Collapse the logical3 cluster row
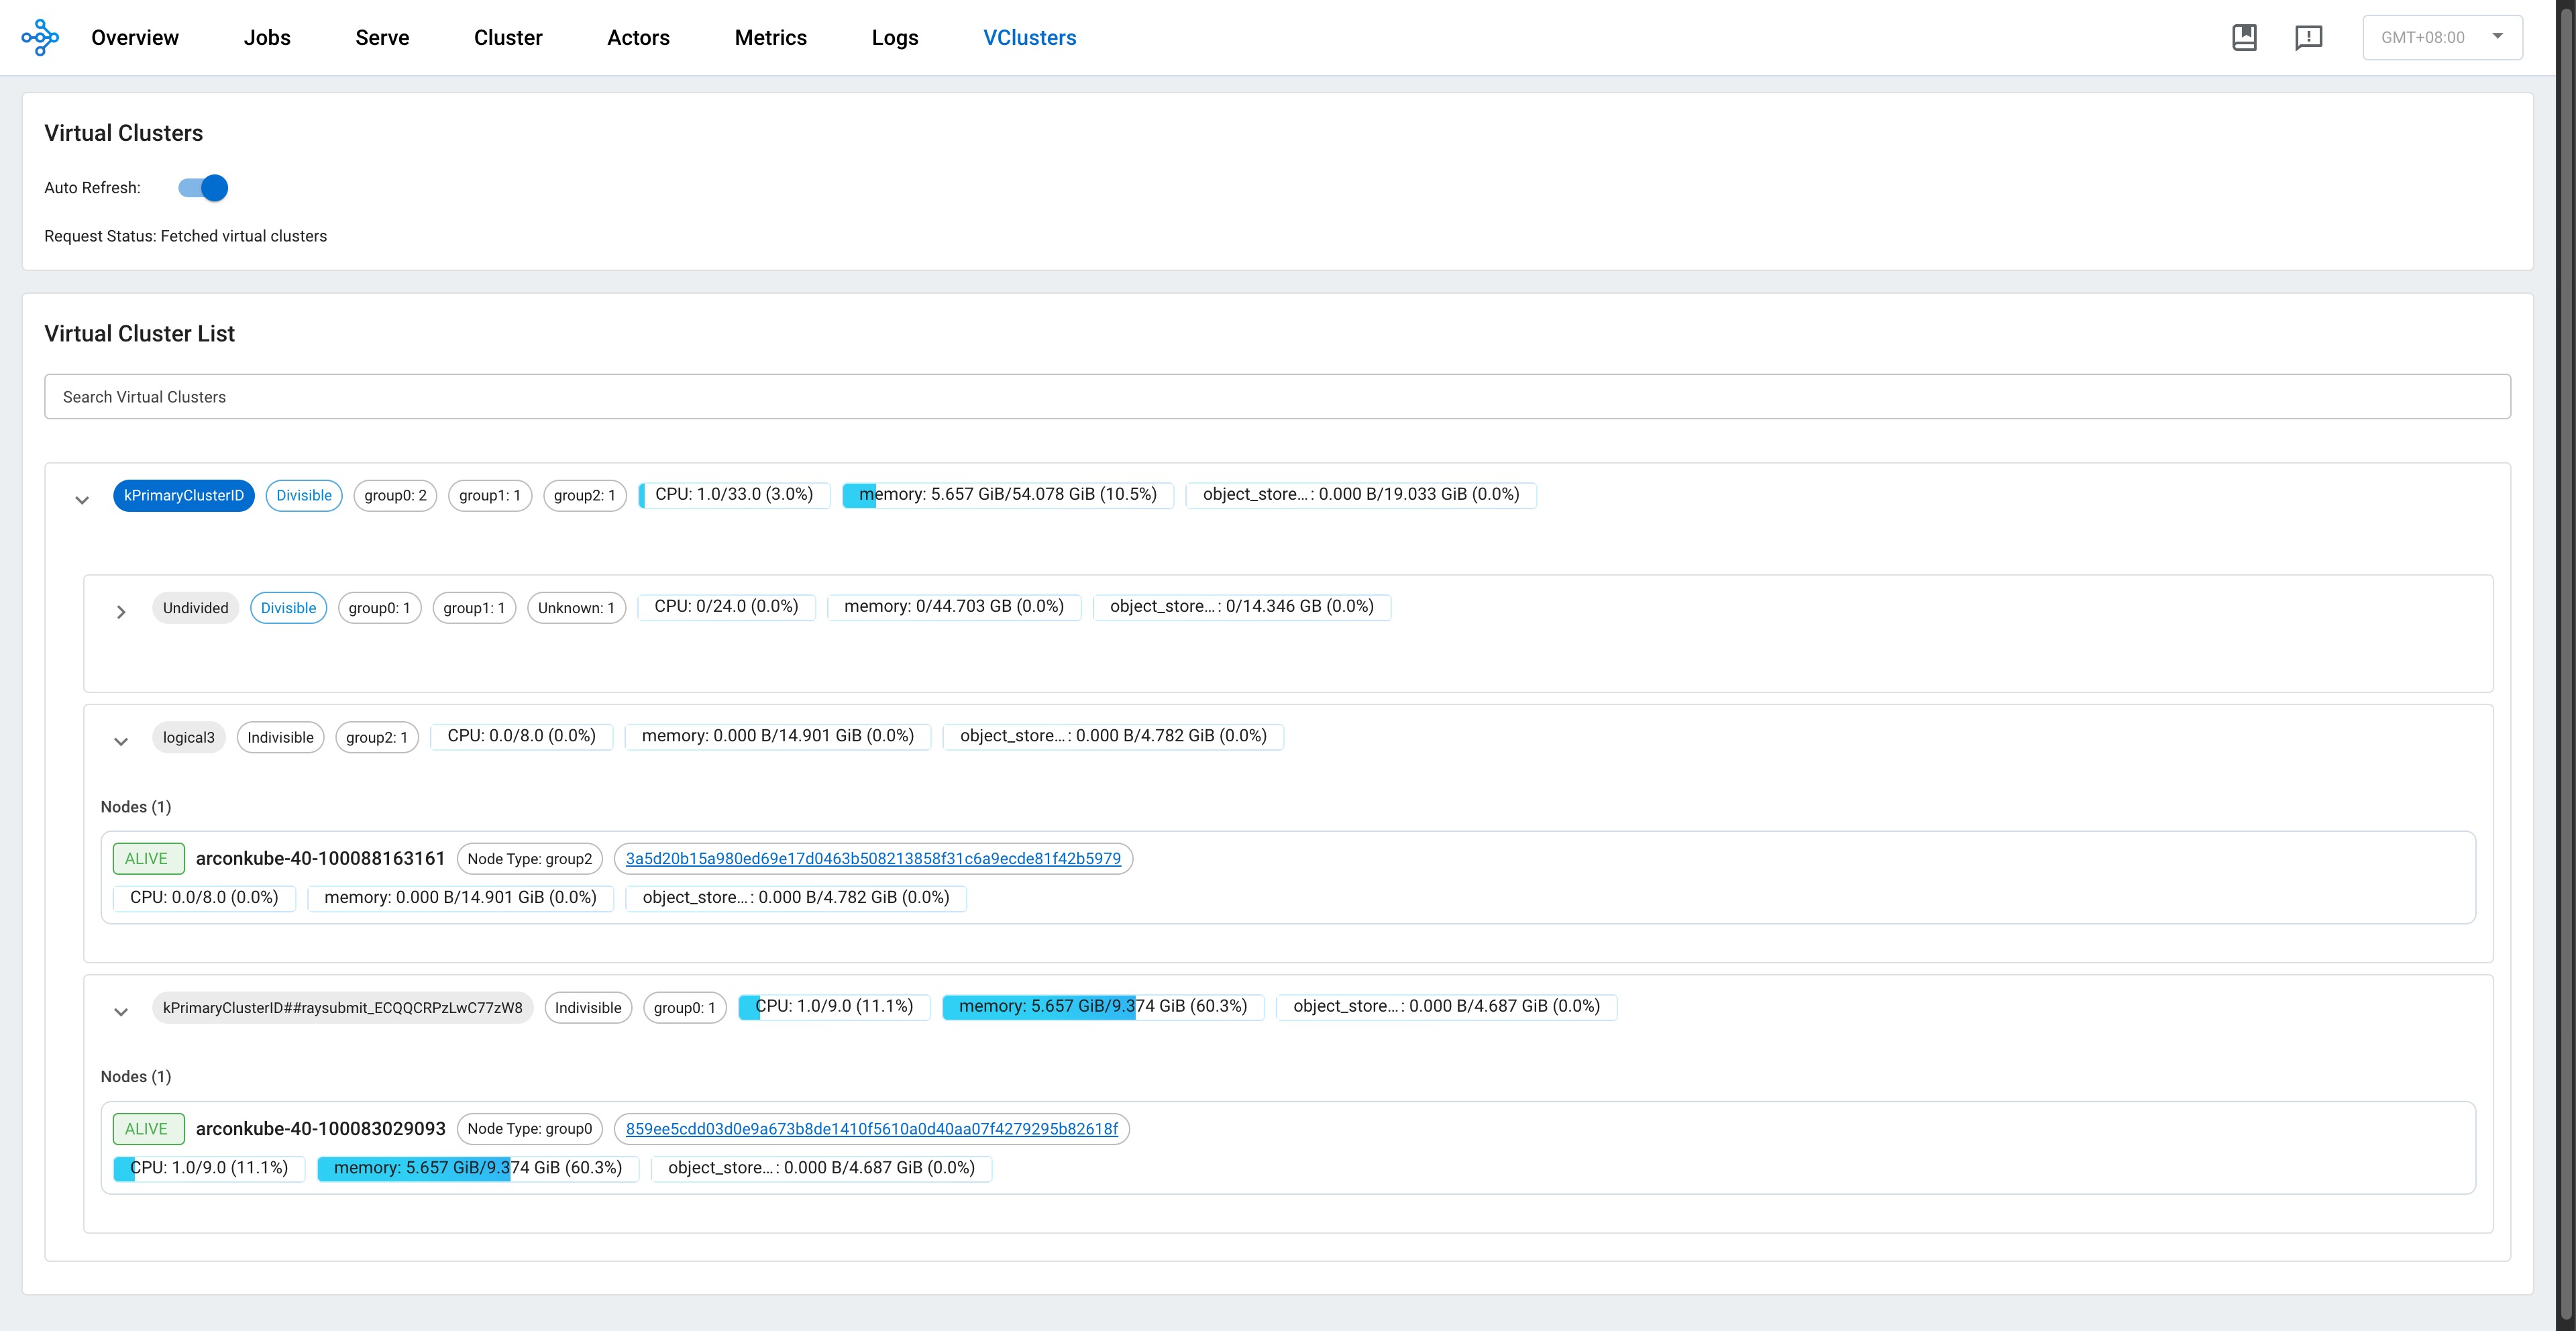This screenshot has width=2576, height=1331. click(121, 741)
